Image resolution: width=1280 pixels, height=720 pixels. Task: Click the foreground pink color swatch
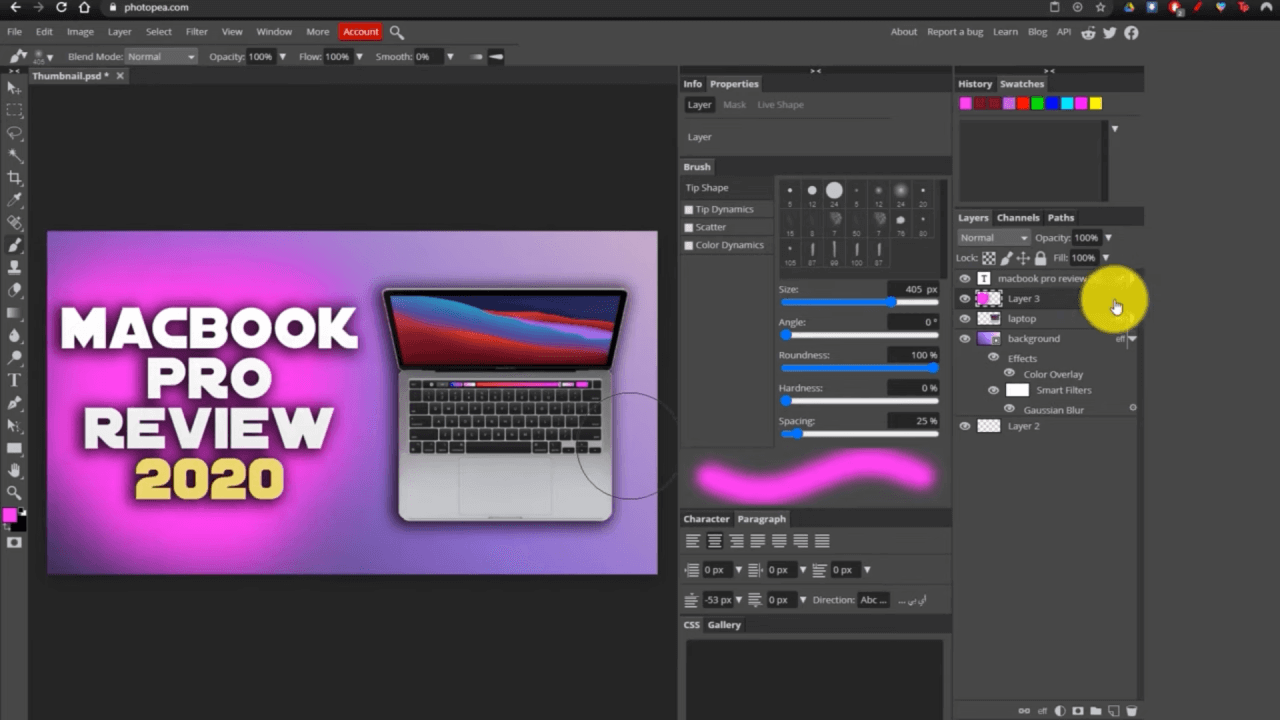point(9,515)
